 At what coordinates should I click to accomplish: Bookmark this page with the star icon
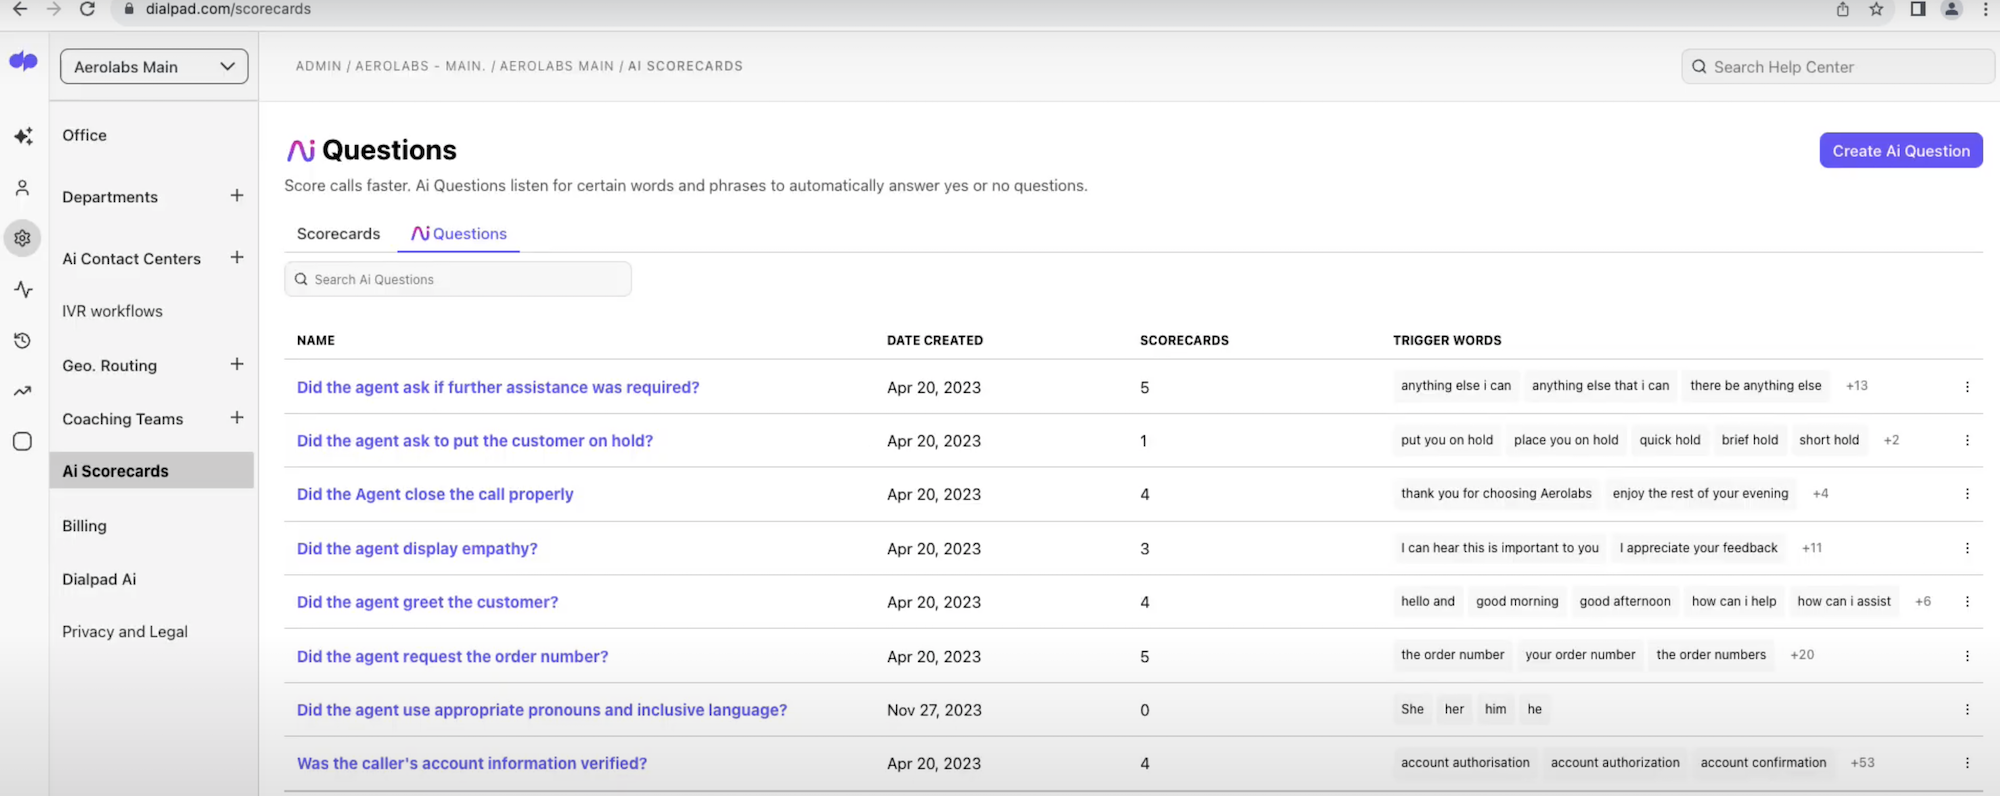pyautogui.click(x=1876, y=9)
